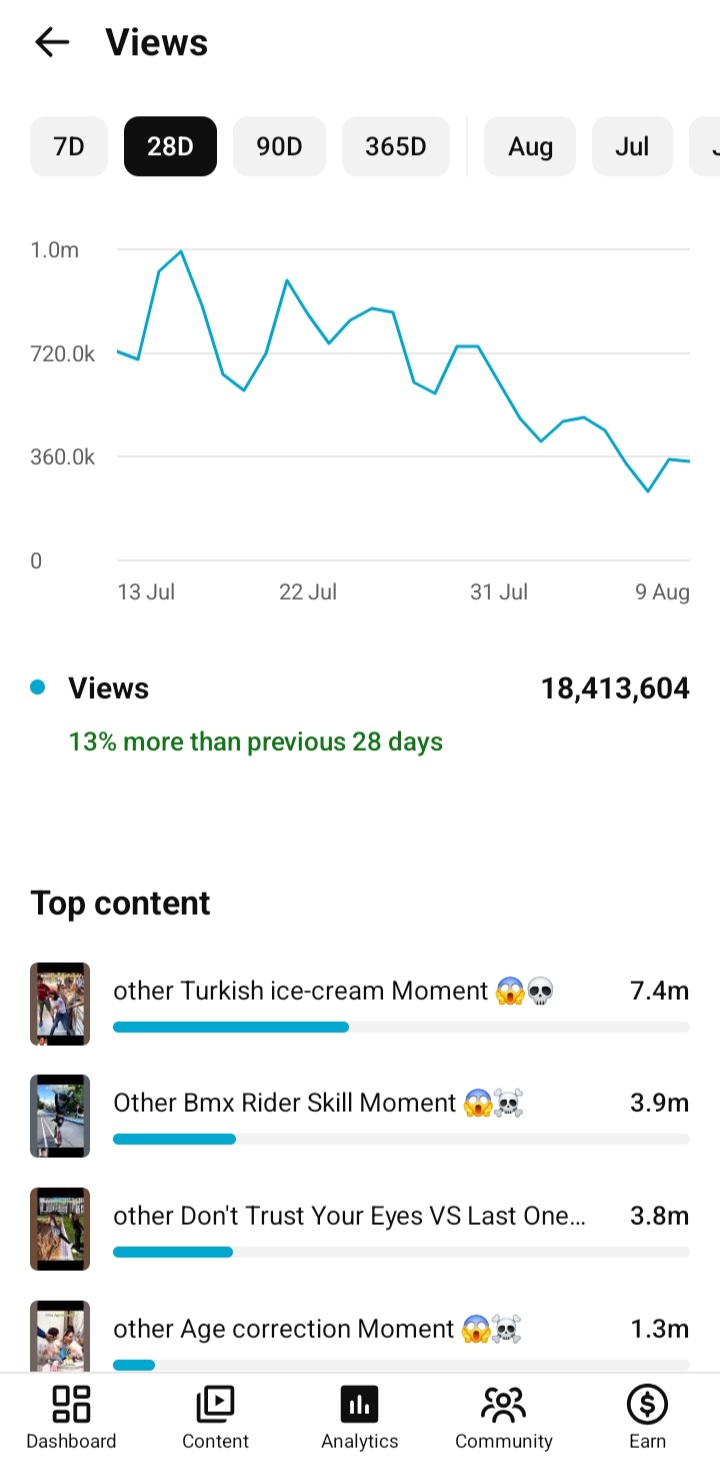Click the blue Views legend dot
720x1484 pixels.
[38, 687]
